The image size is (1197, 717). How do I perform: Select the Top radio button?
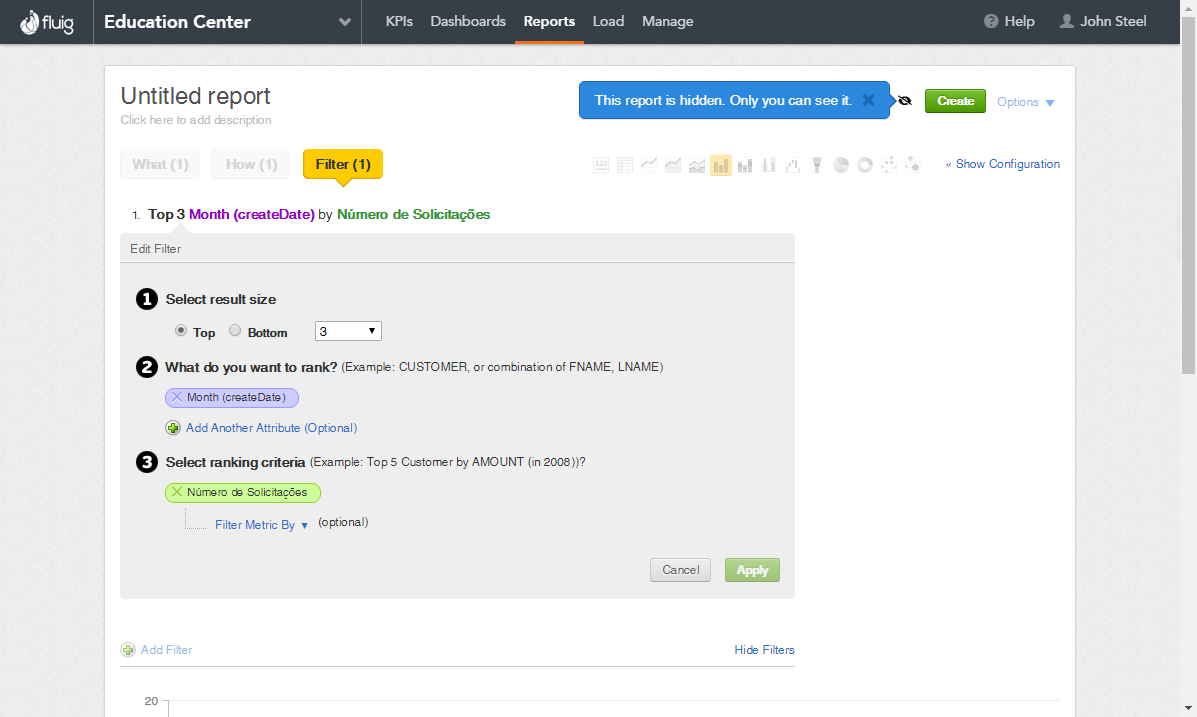pos(181,331)
